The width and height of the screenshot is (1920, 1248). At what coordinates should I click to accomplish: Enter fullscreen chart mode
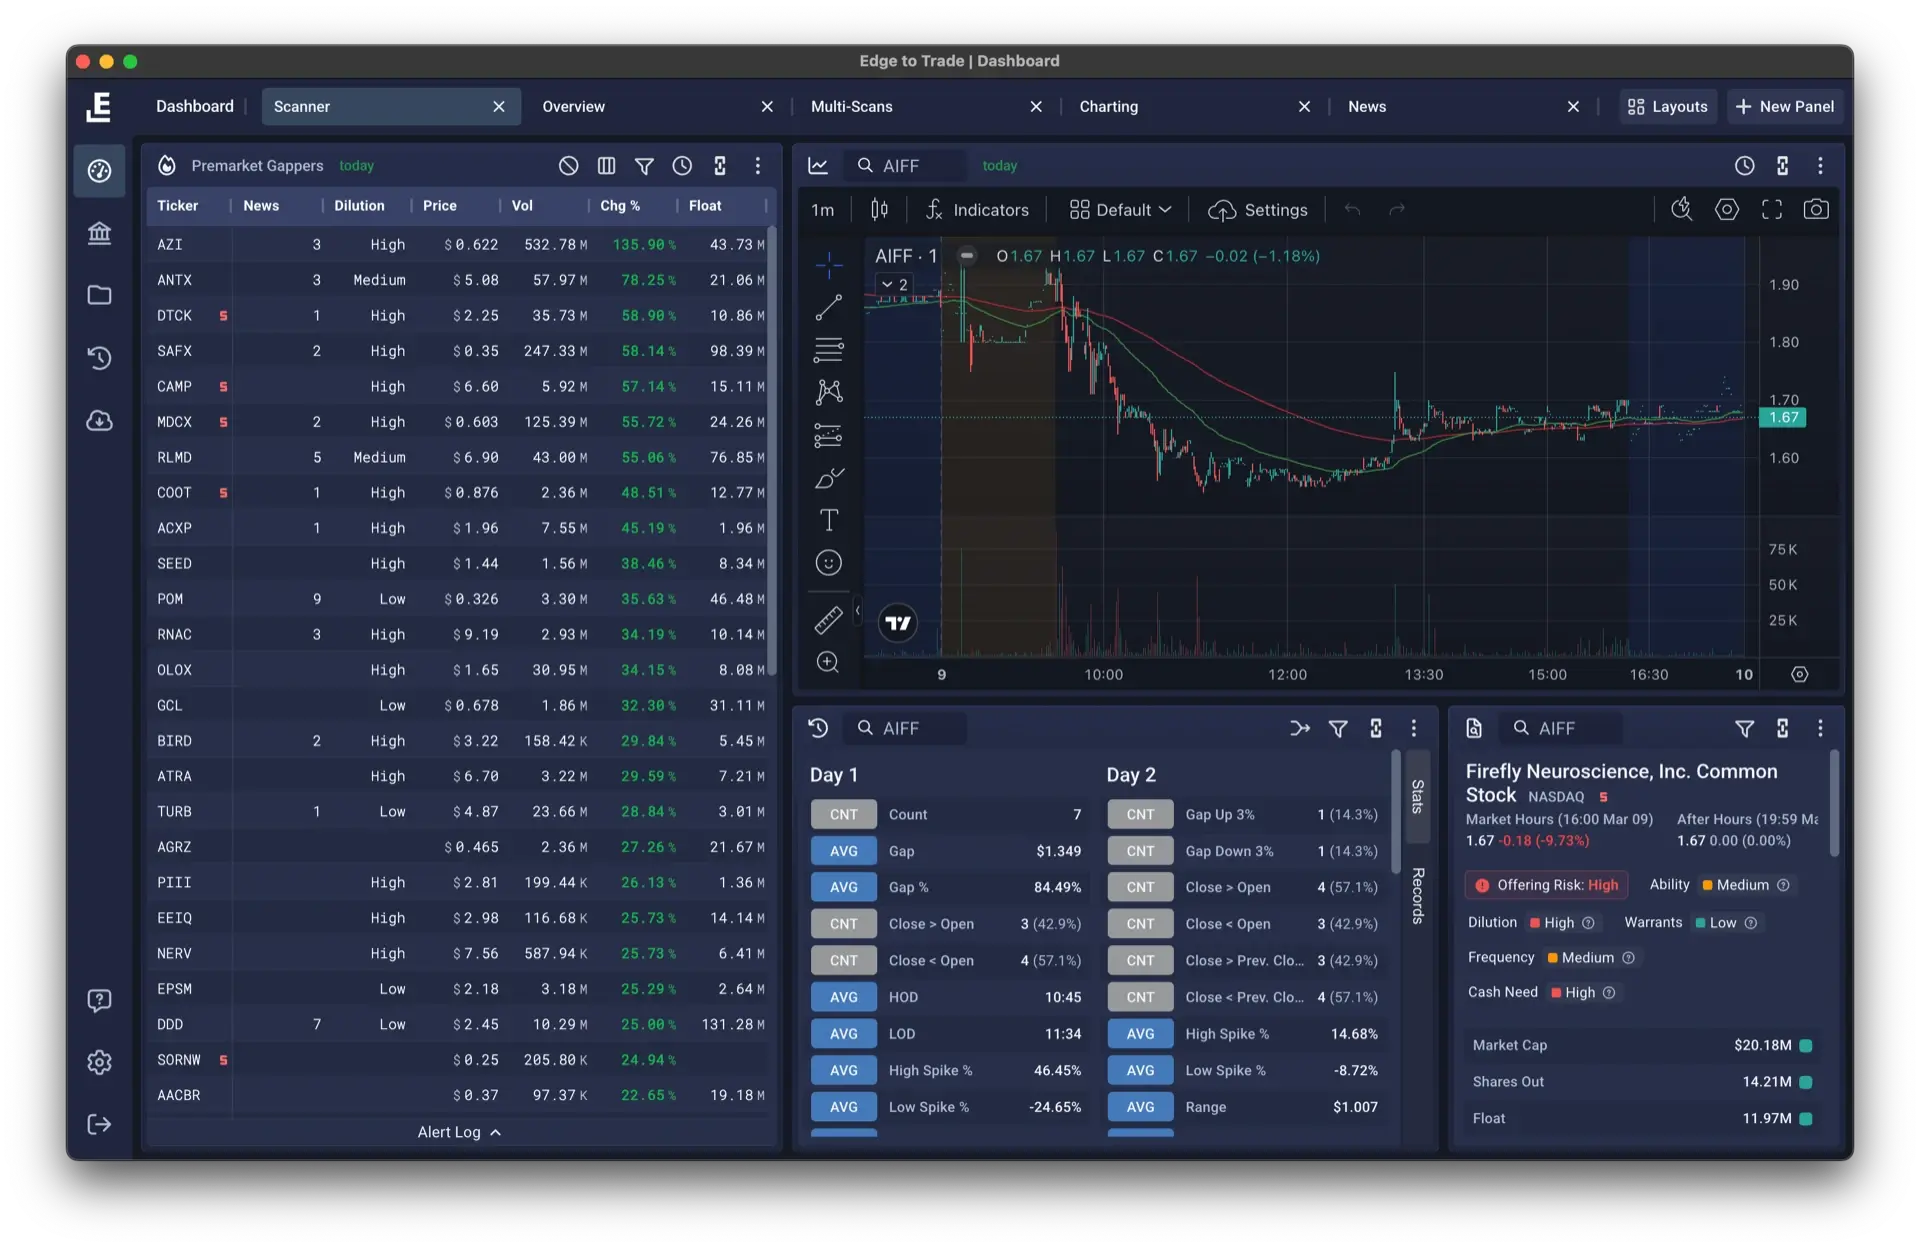click(1772, 210)
